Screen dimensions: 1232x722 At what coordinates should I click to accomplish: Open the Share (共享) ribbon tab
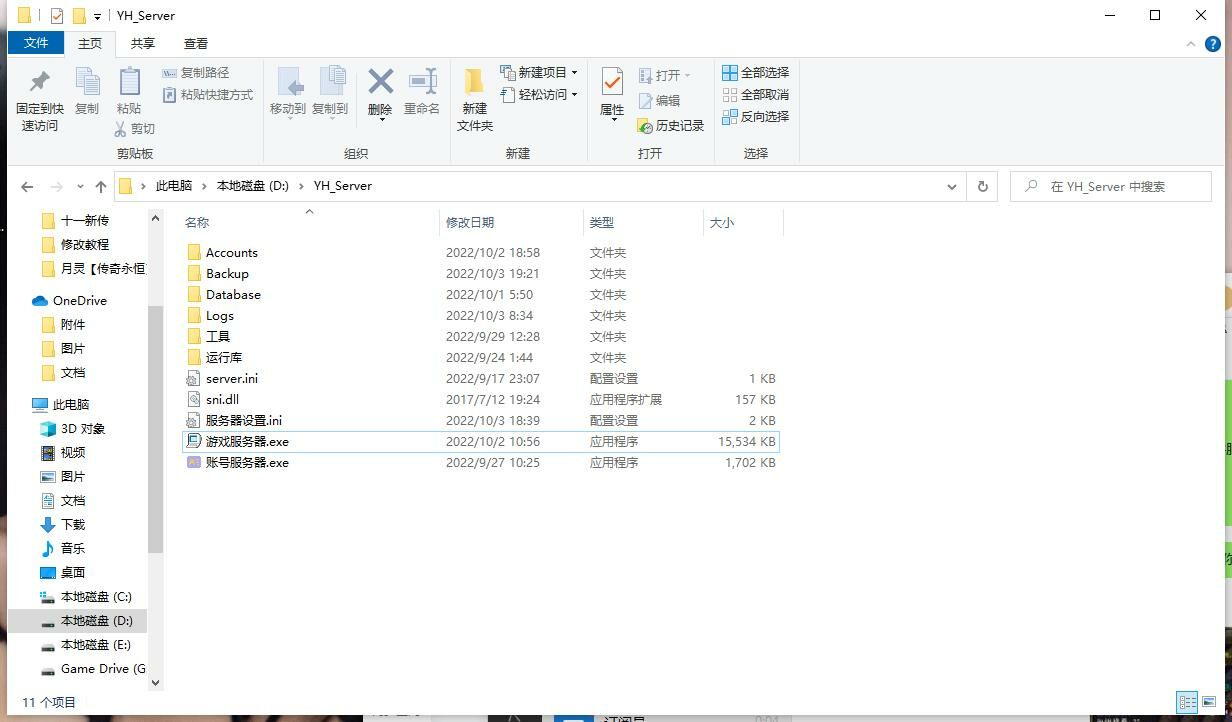143,44
